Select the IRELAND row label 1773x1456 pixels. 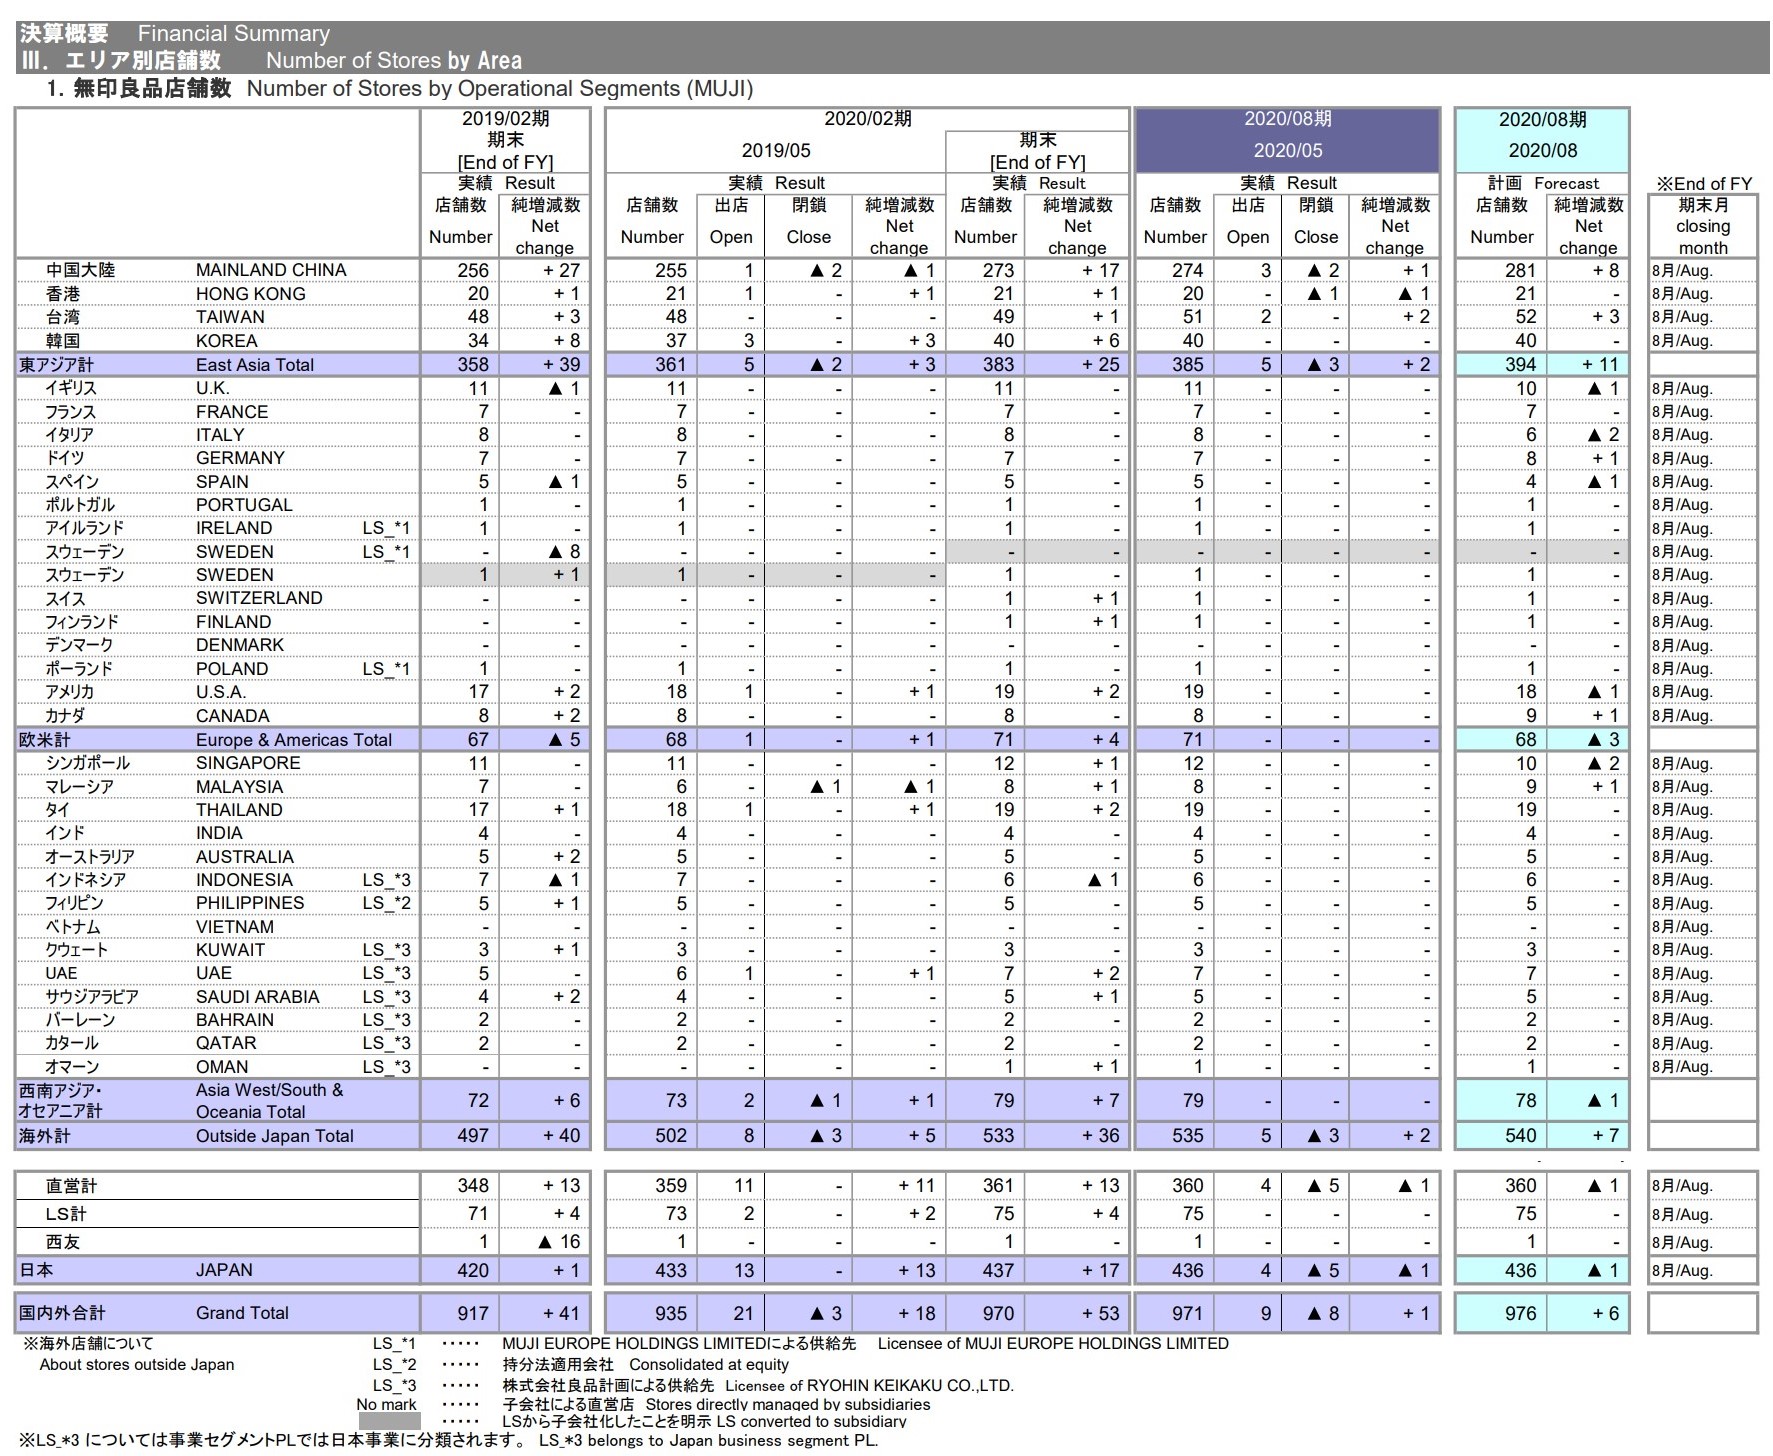(234, 528)
